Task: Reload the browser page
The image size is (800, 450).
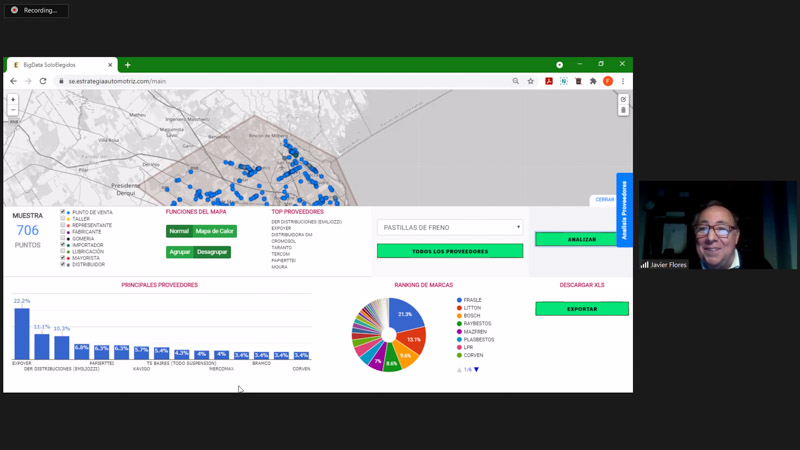Action: (x=43, y=81)
